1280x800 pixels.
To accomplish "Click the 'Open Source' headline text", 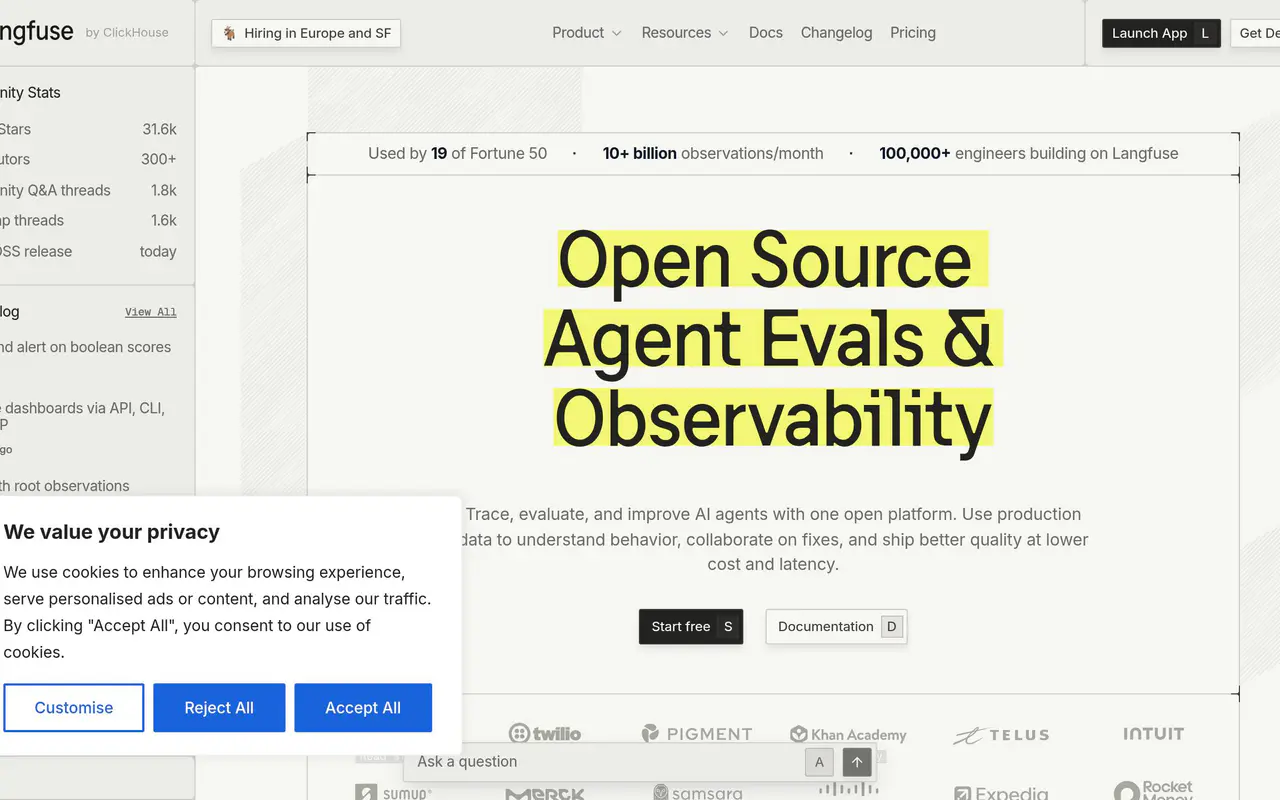I will coord(765,262).
